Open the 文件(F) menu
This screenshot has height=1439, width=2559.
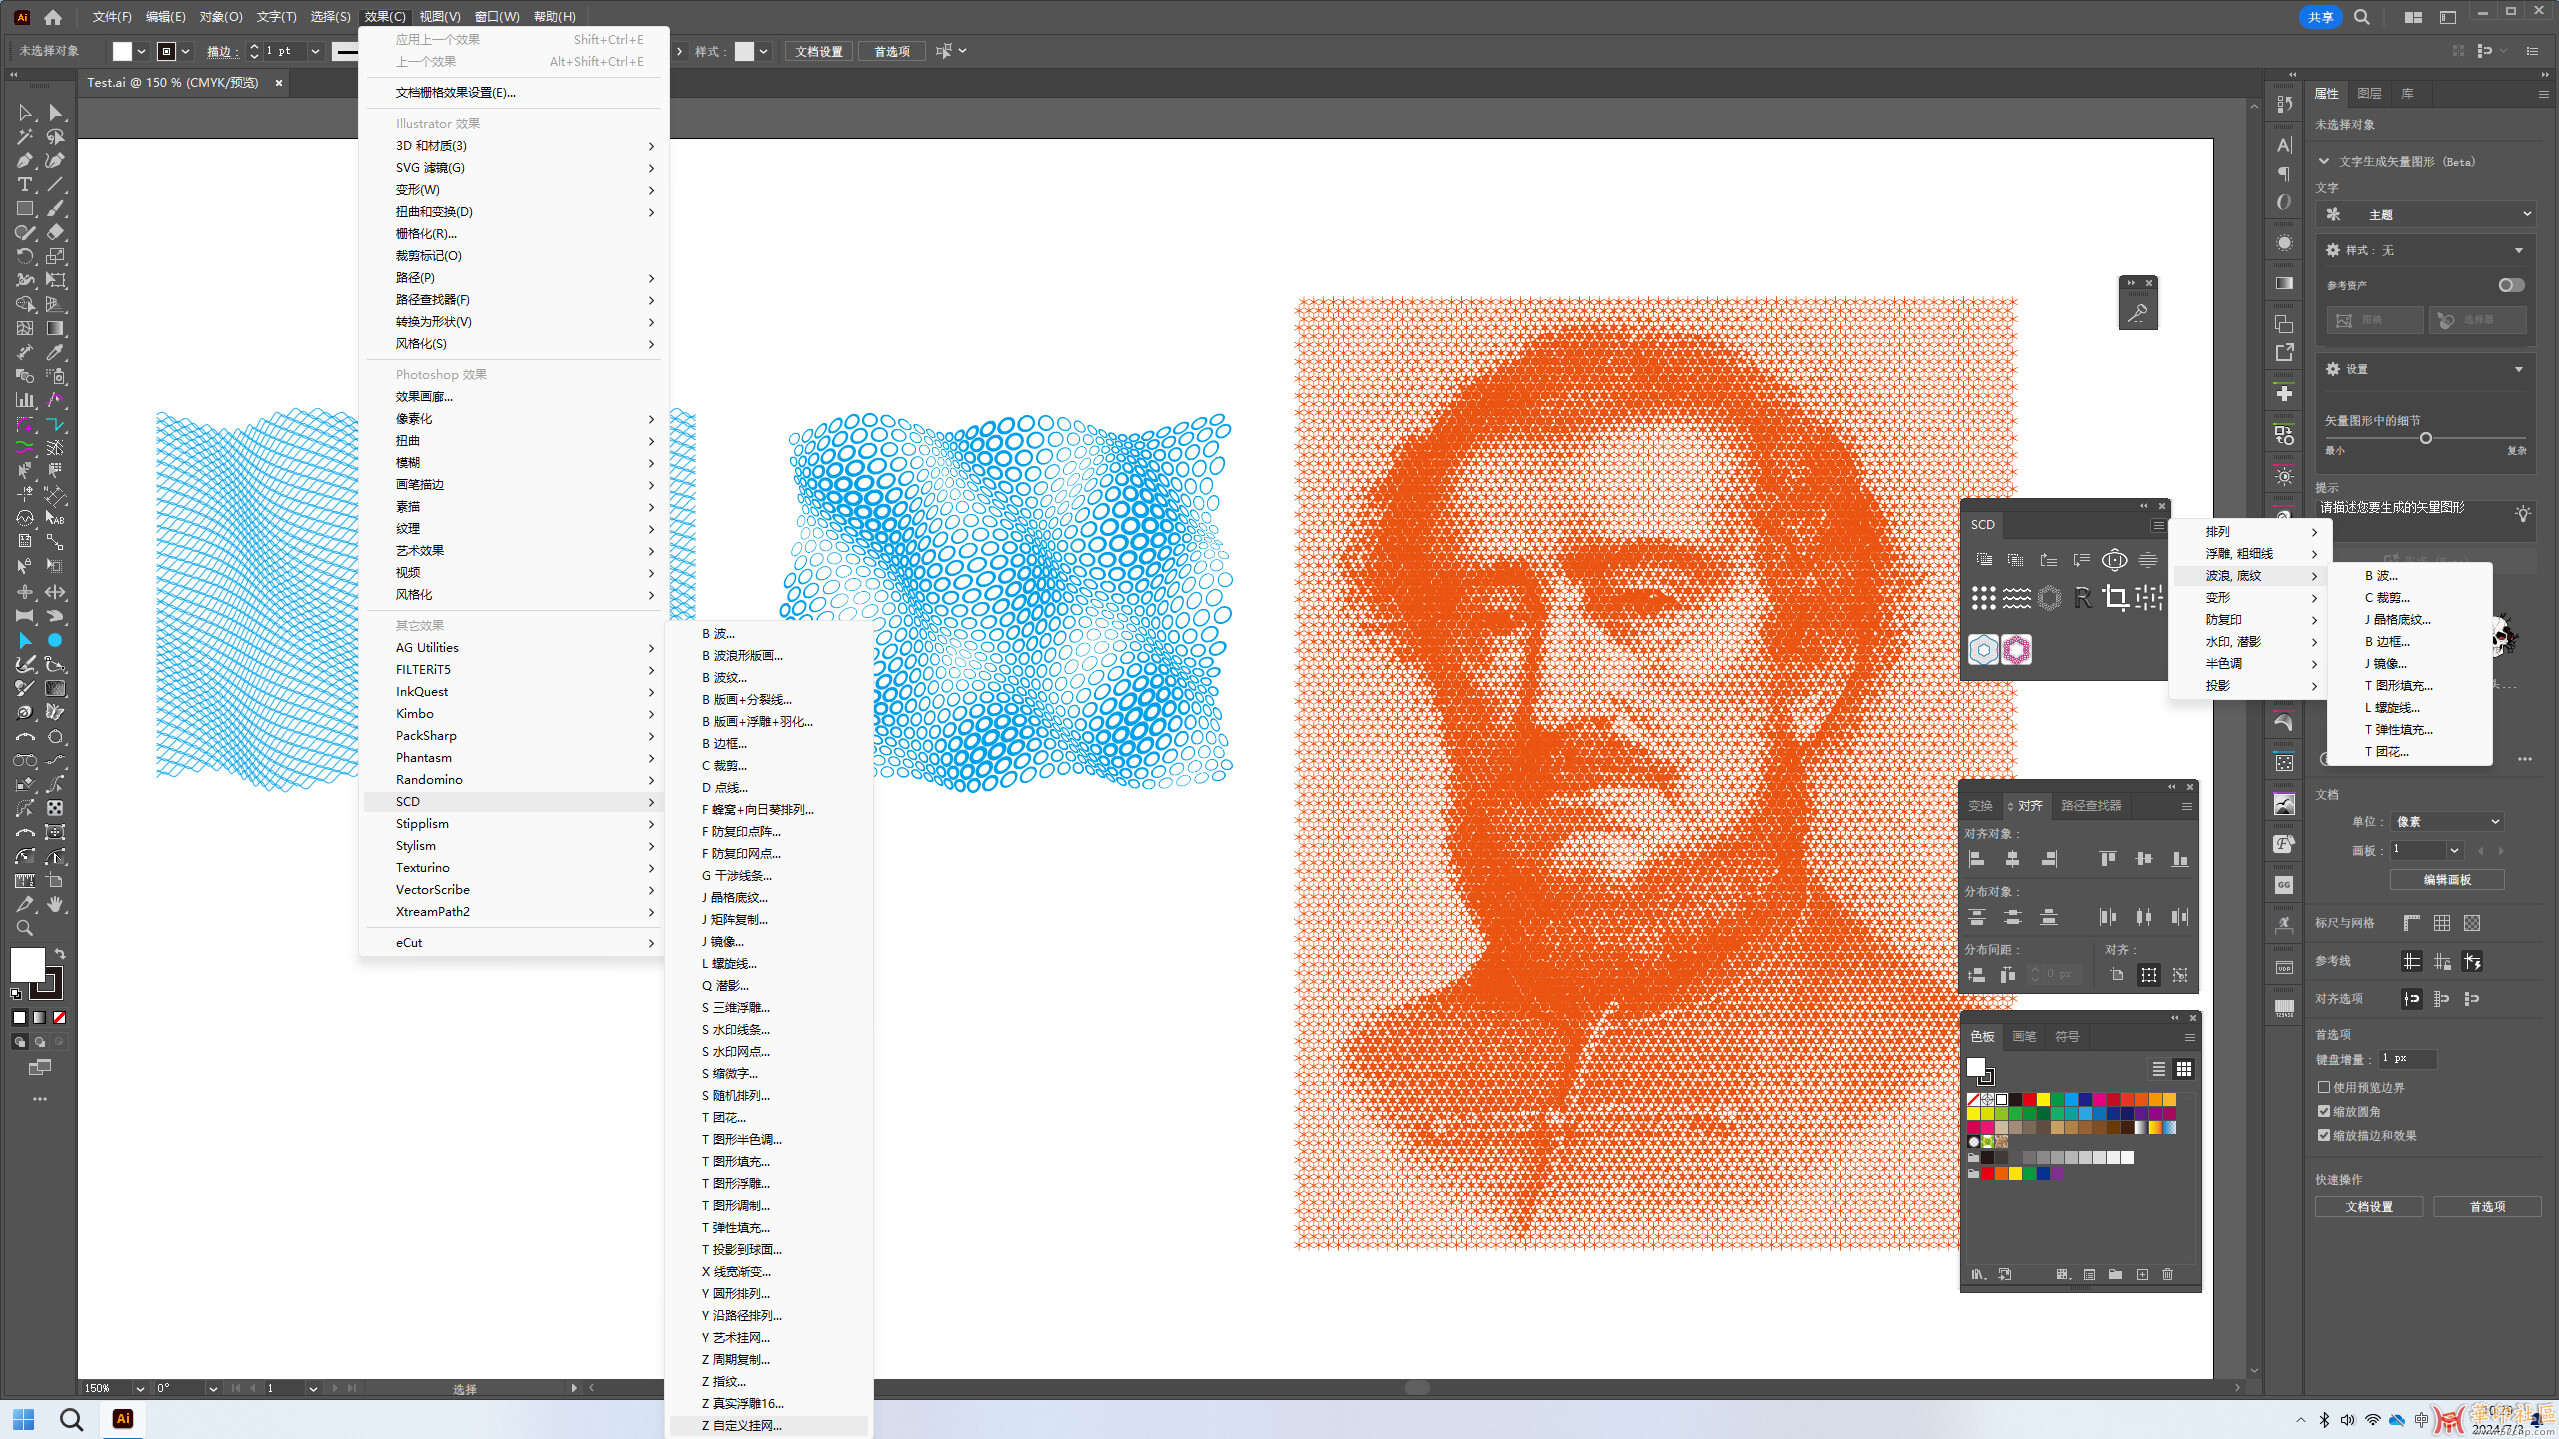[x=112, y=17]
